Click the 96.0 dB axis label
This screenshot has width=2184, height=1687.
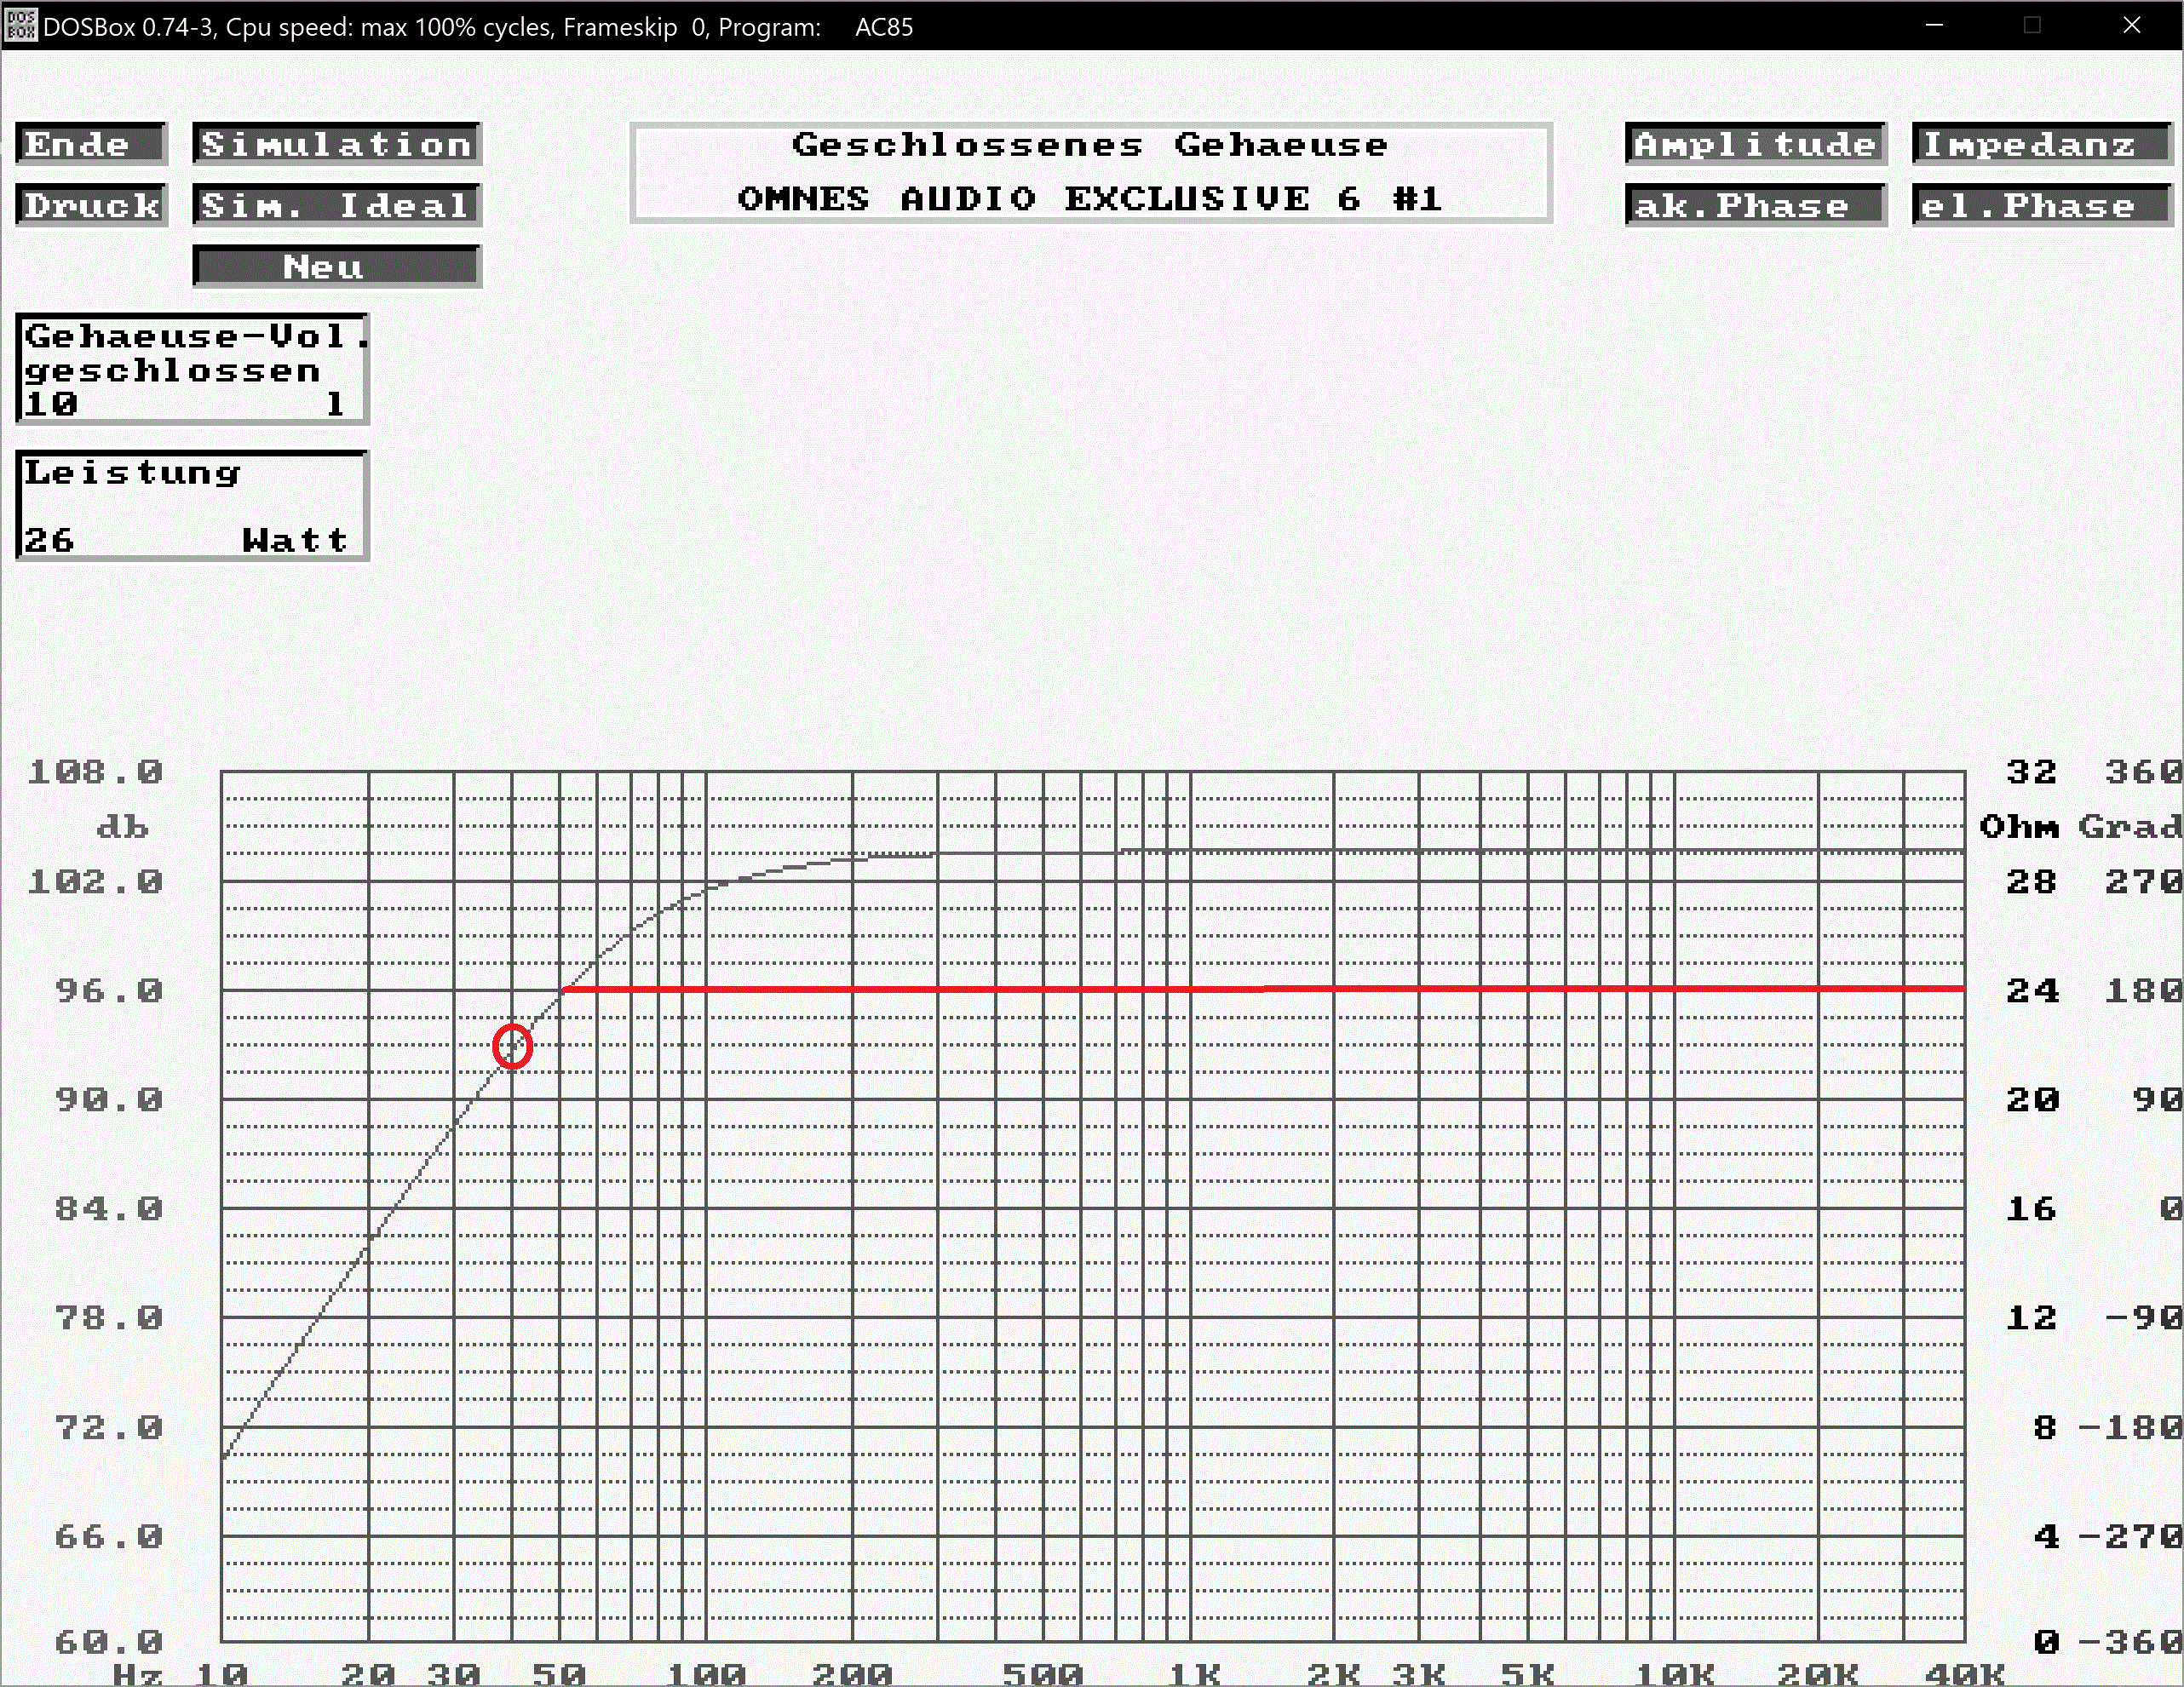pos(108,990)
